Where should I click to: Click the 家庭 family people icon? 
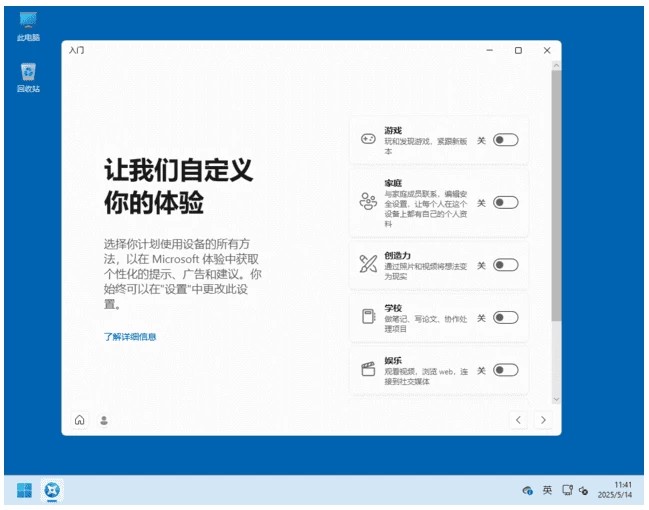[368, 202]
